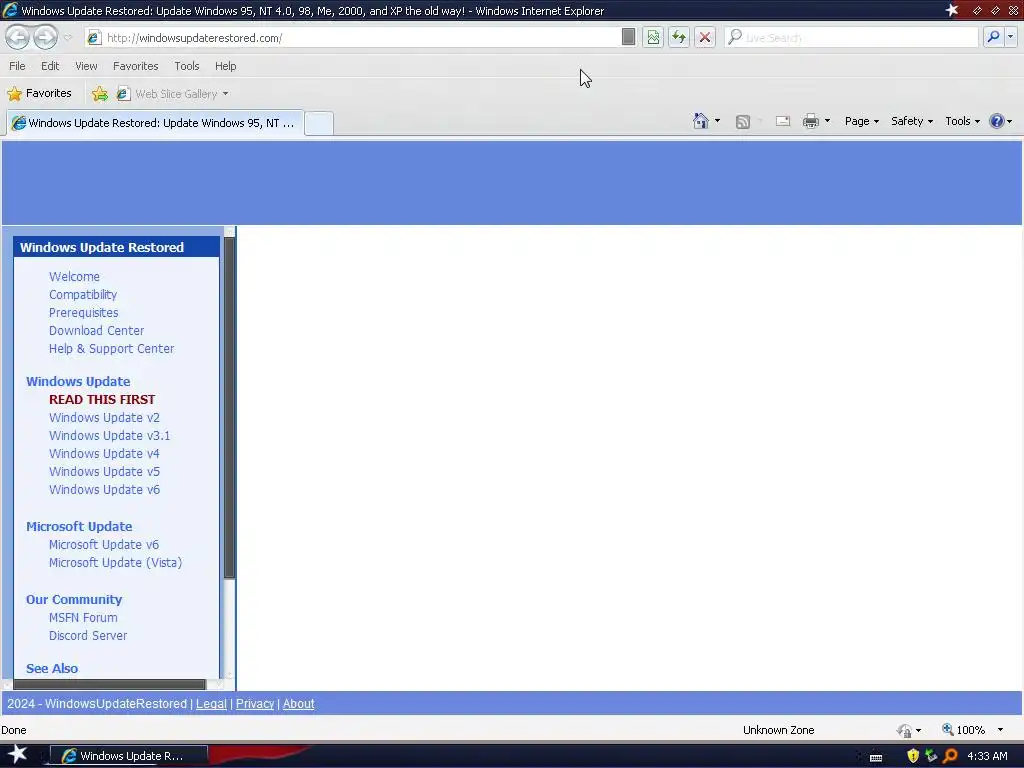Viewport: 1024px width, 768px height.
Task: Open the Tools command bar dropdown
Action: (x=962, y=121)
